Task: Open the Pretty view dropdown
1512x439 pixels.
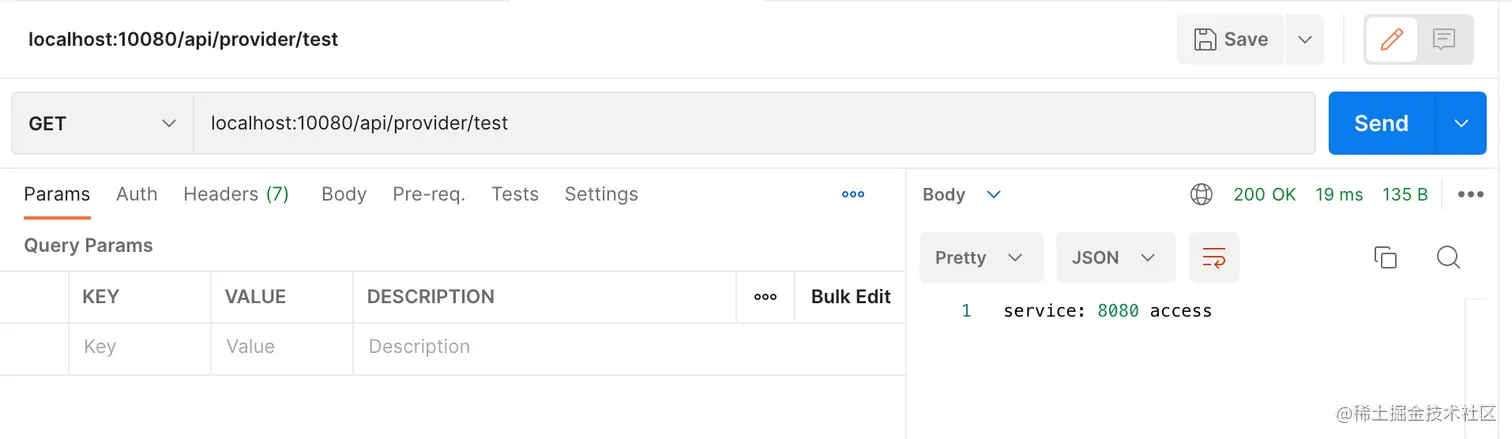Action: (x=980, y=258)
